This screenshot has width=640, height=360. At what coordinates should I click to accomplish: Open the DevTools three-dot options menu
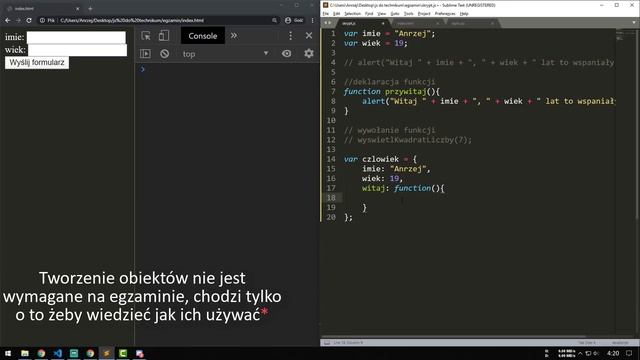click(291, 36)
